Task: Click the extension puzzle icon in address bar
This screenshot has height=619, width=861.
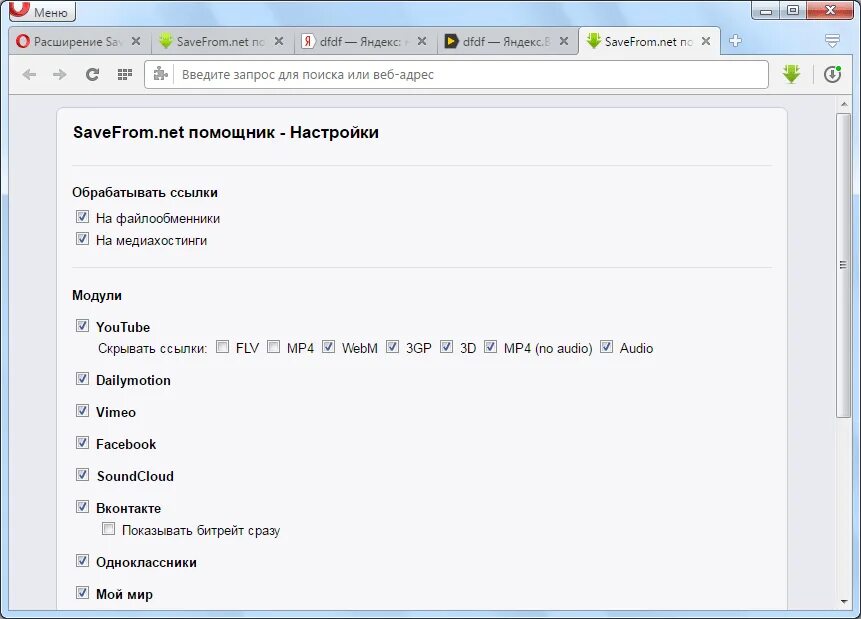Action: point(160,74)
